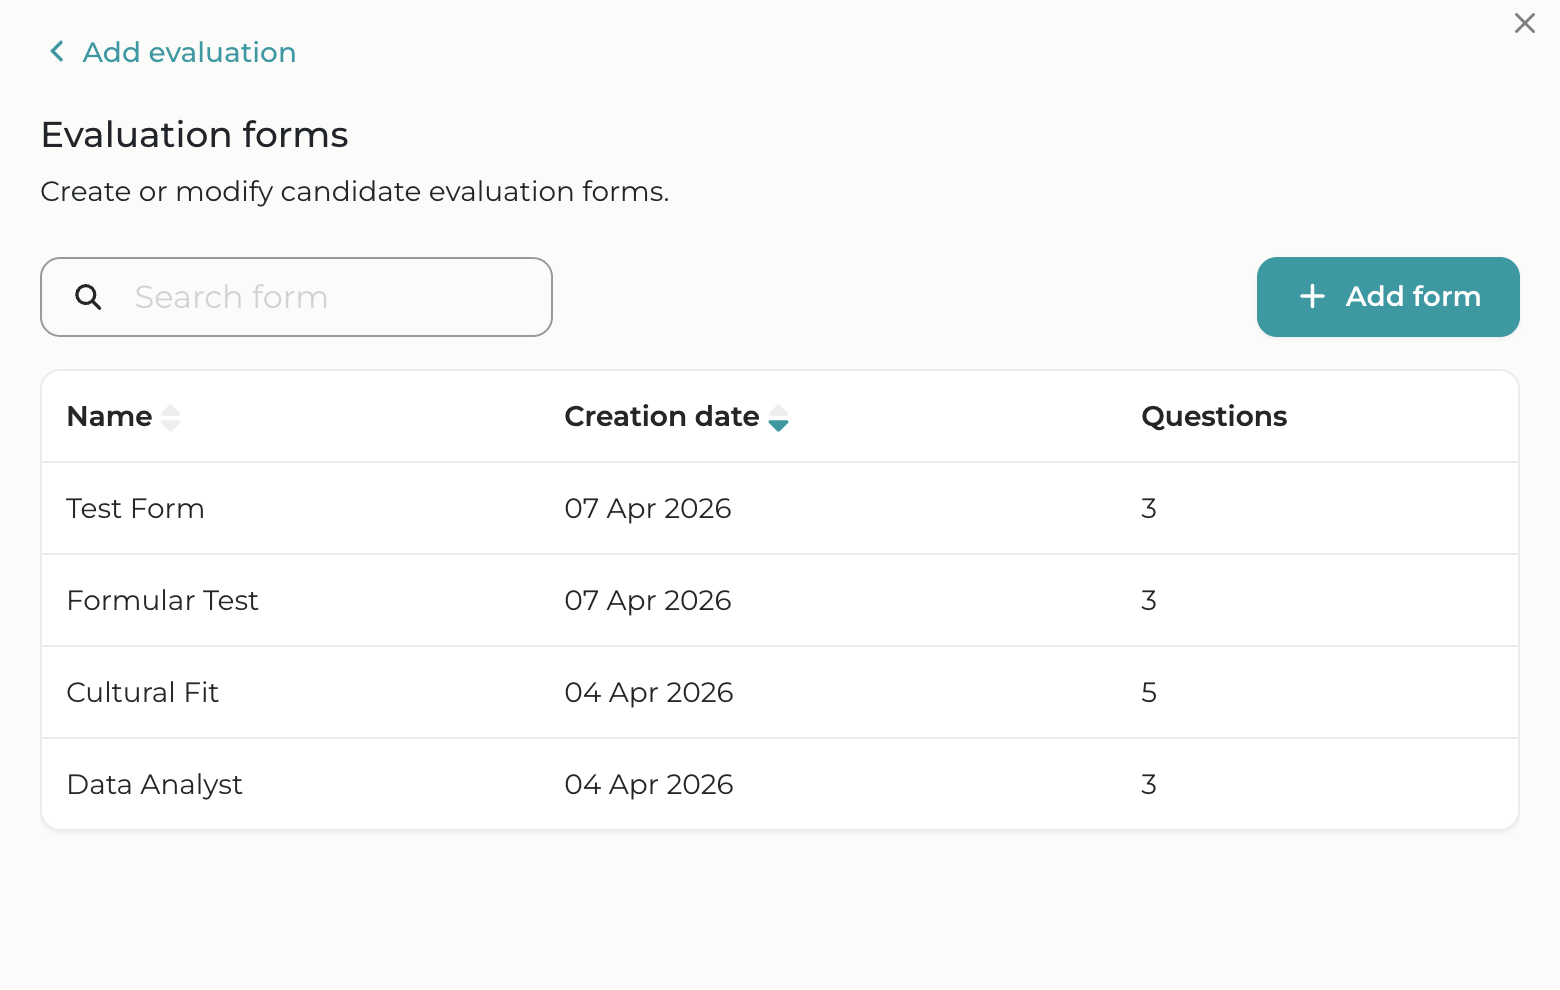
Task: Open the Data Analyst form
Action: (x=154, y=784)
